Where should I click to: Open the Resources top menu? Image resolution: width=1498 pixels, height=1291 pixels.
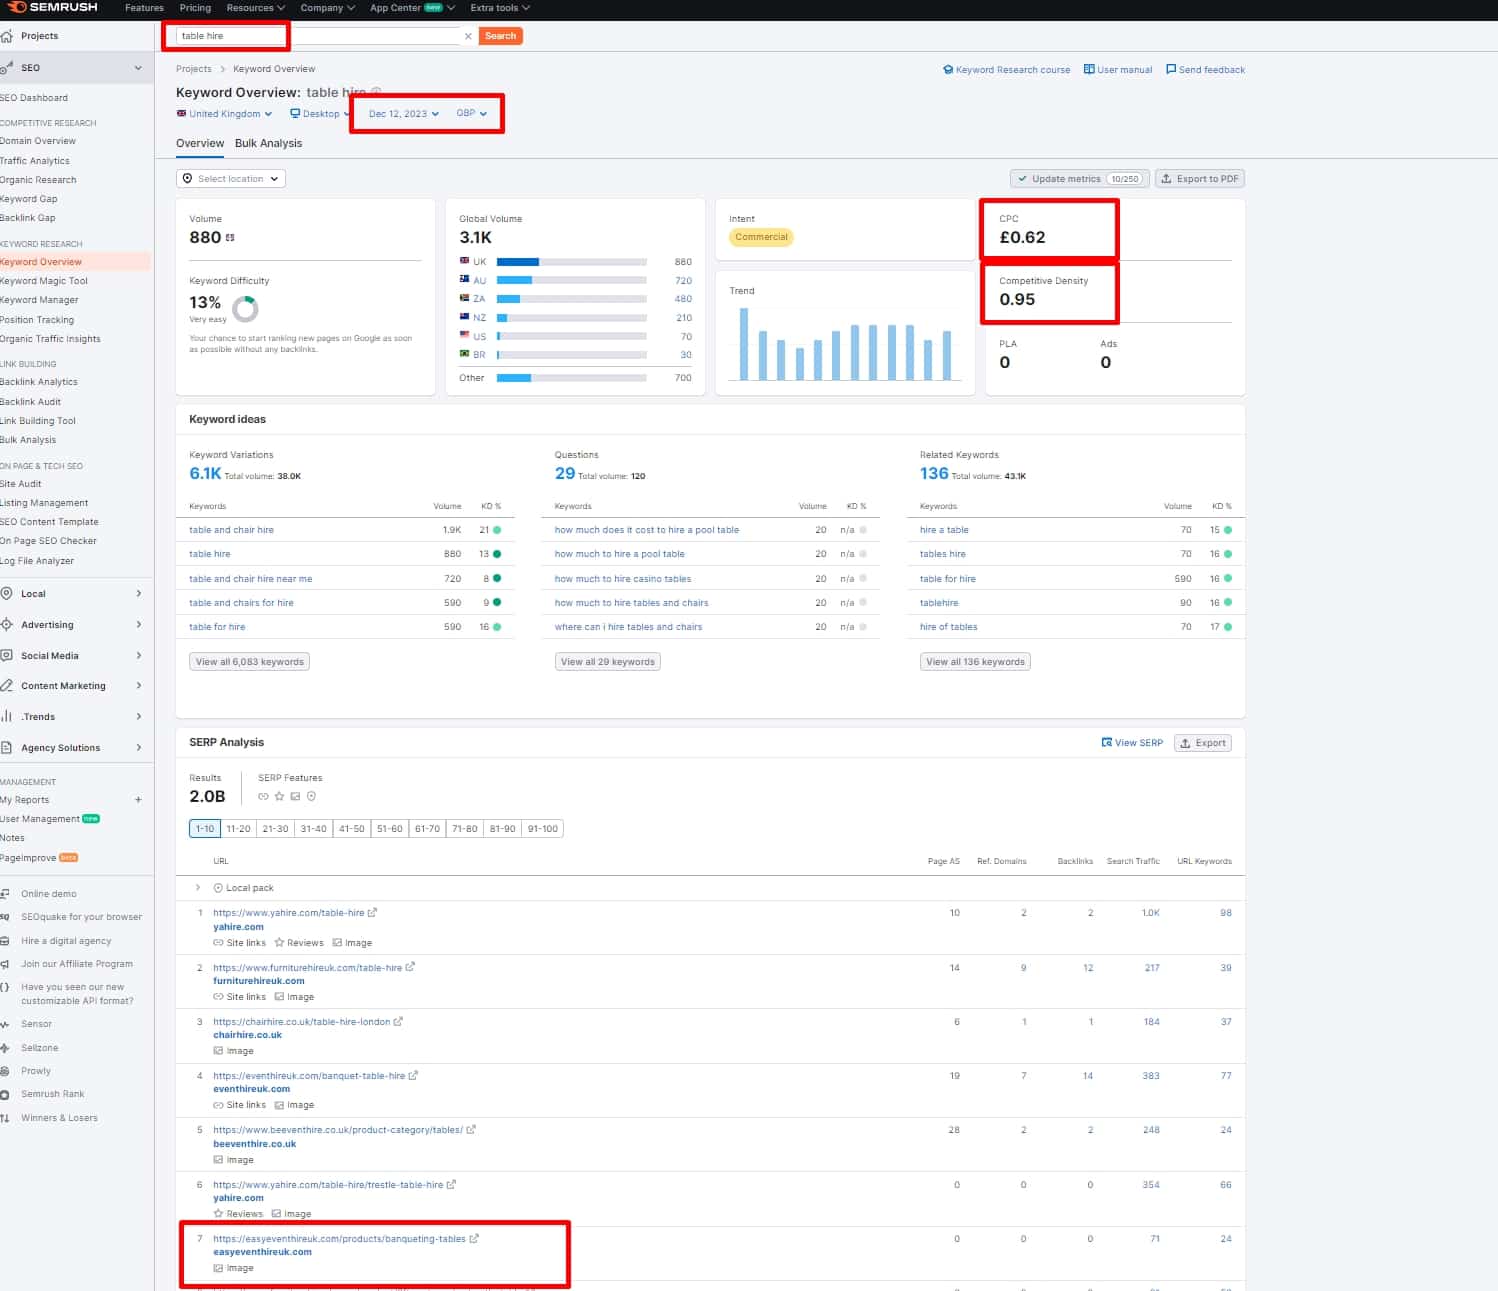[x=256, y=8]
